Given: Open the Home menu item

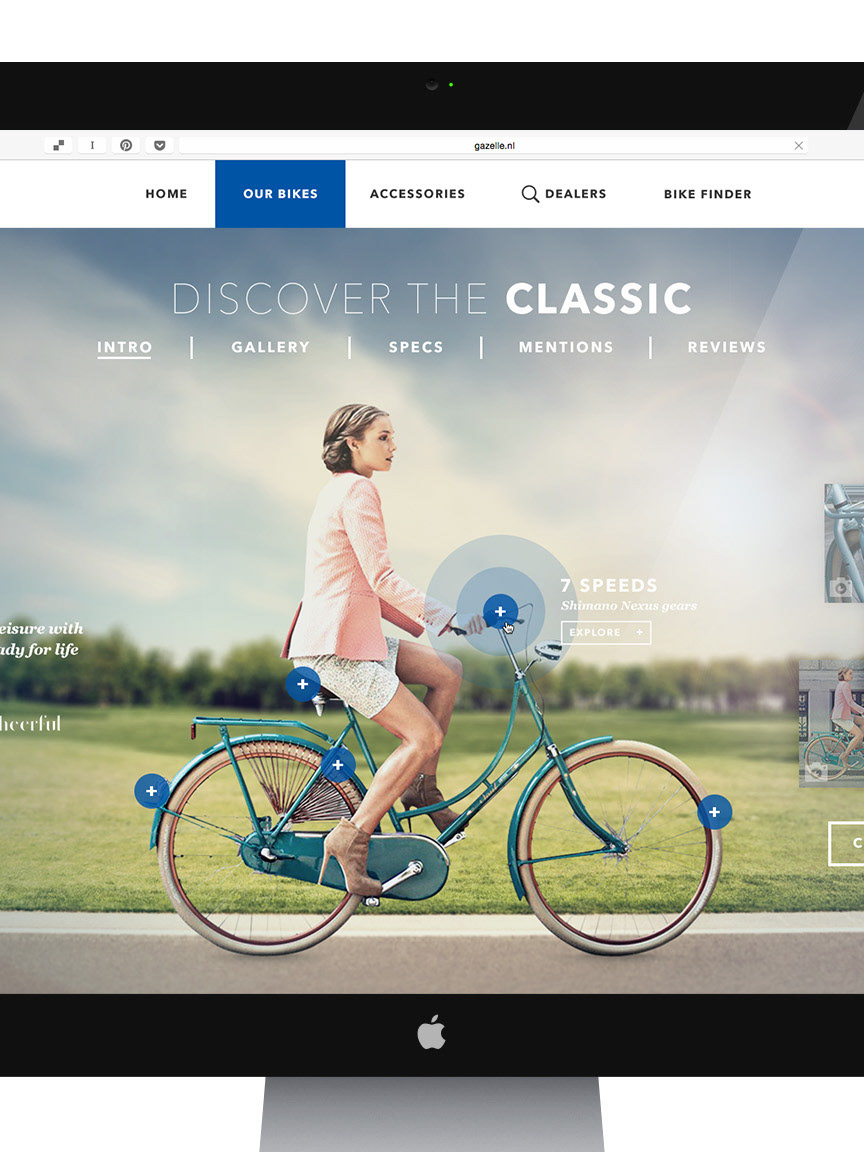Looking at the screenshot, I should [x=166, y=194].
